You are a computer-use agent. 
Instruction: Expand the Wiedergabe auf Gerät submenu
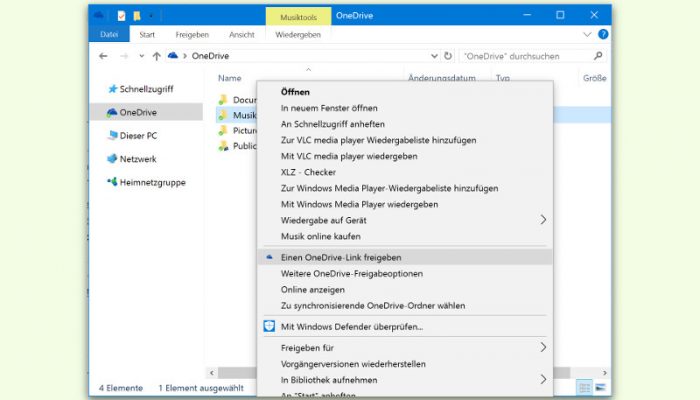pyautogui.click(x=405, y=221)
